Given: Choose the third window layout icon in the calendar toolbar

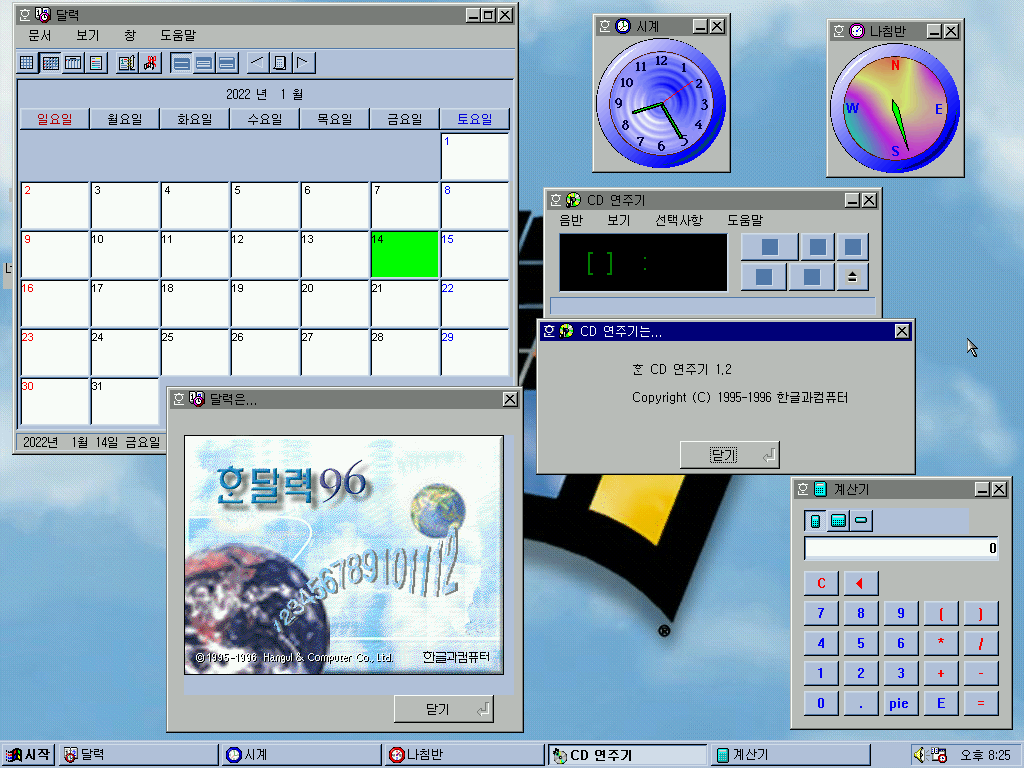Looking at the screenshot, I should tap(227, 63).
